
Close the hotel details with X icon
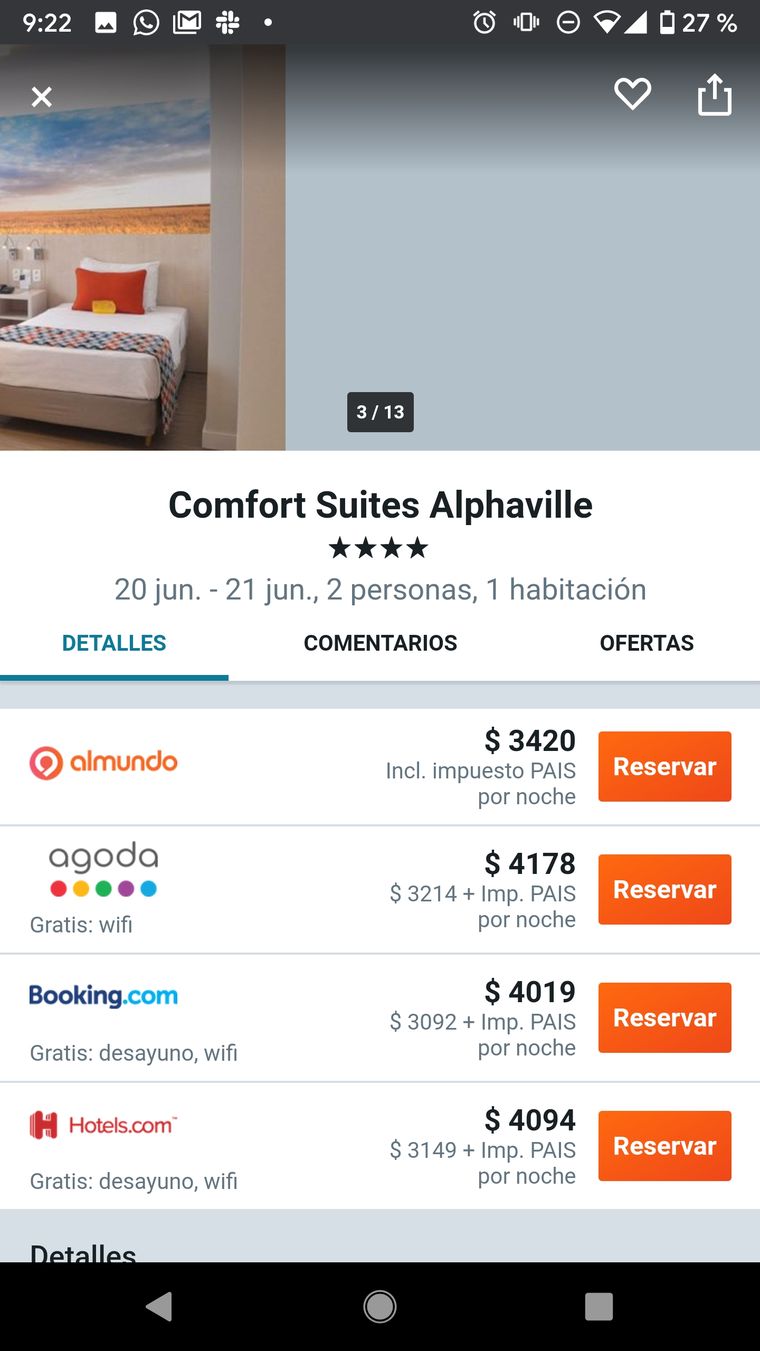coord(41,97)
